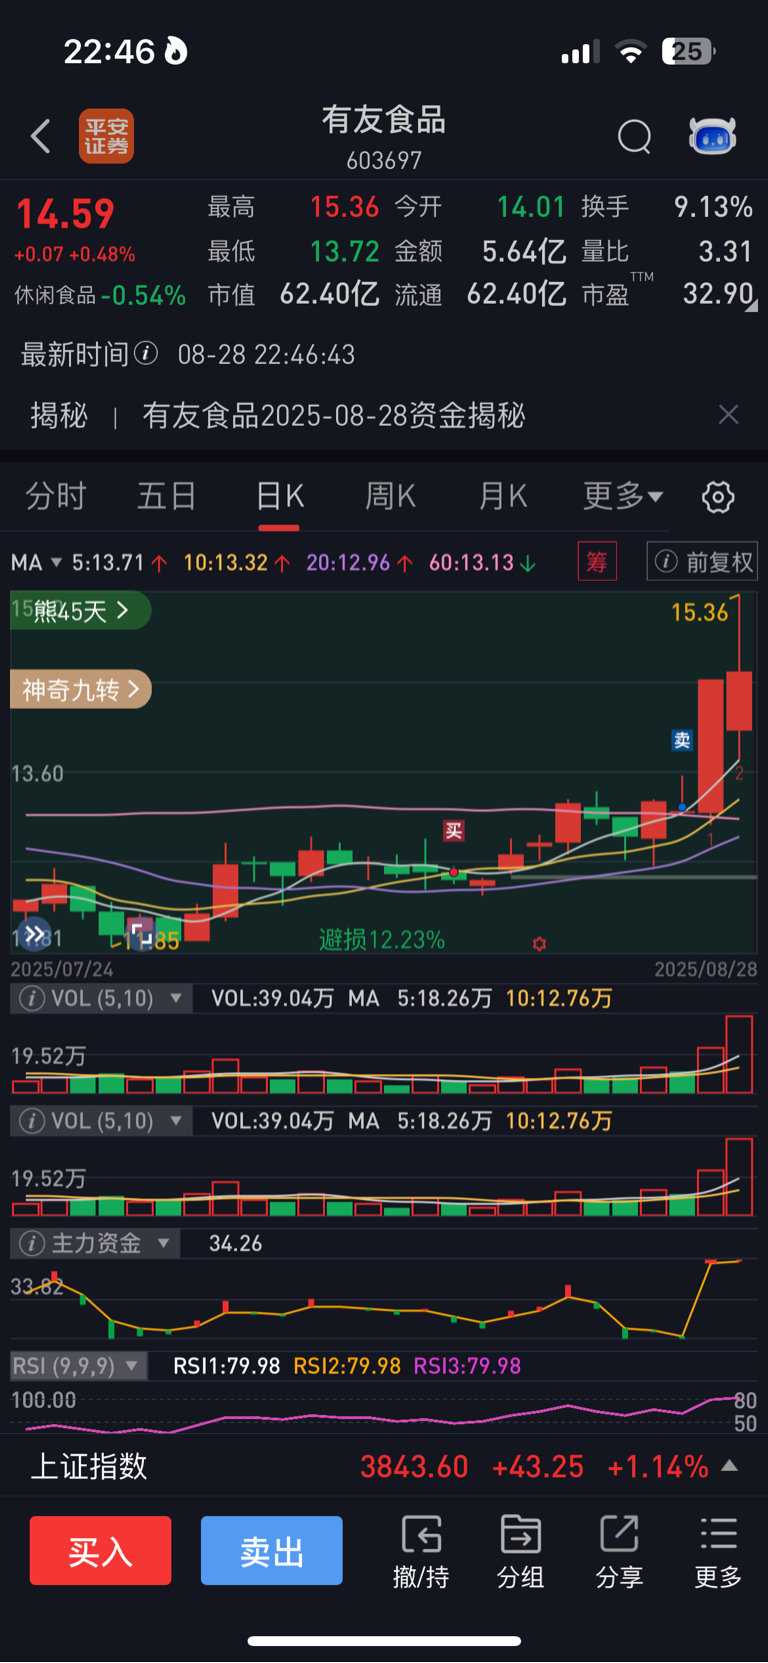Tap the double-arrow expand icon on chart
Screen dimensions: 768x1663
click(x=34, y=935)
